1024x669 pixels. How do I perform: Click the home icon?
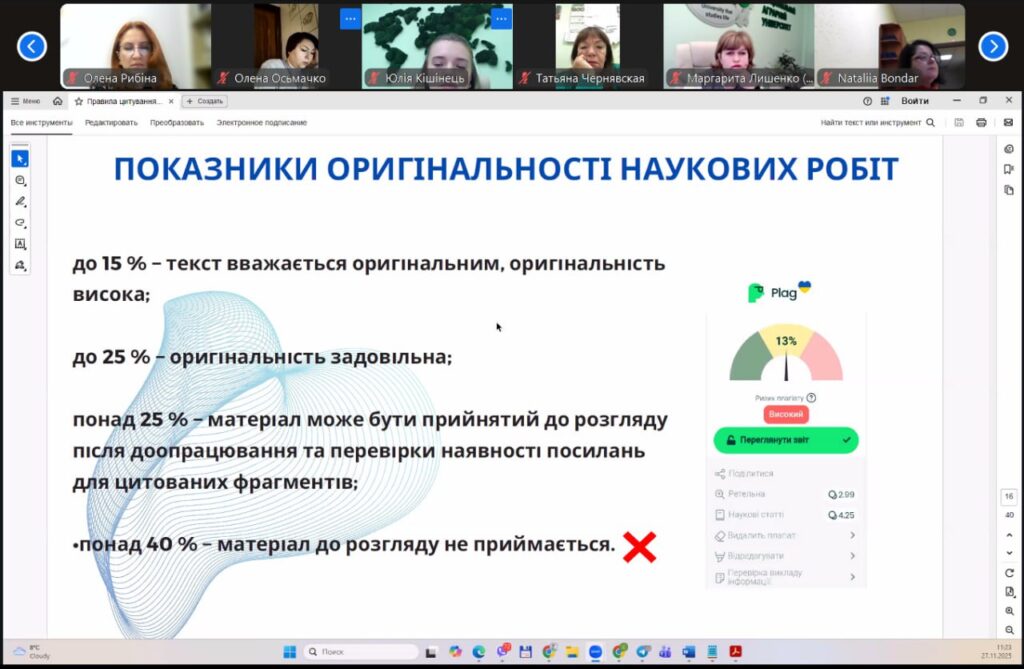[x=57, y=101]
